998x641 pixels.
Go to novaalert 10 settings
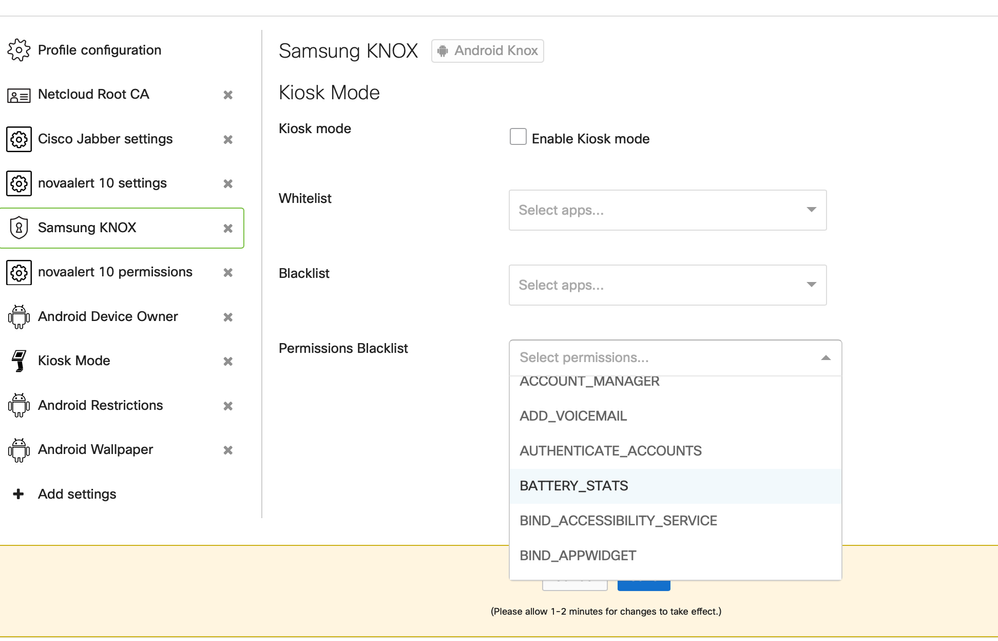[102, 183]
